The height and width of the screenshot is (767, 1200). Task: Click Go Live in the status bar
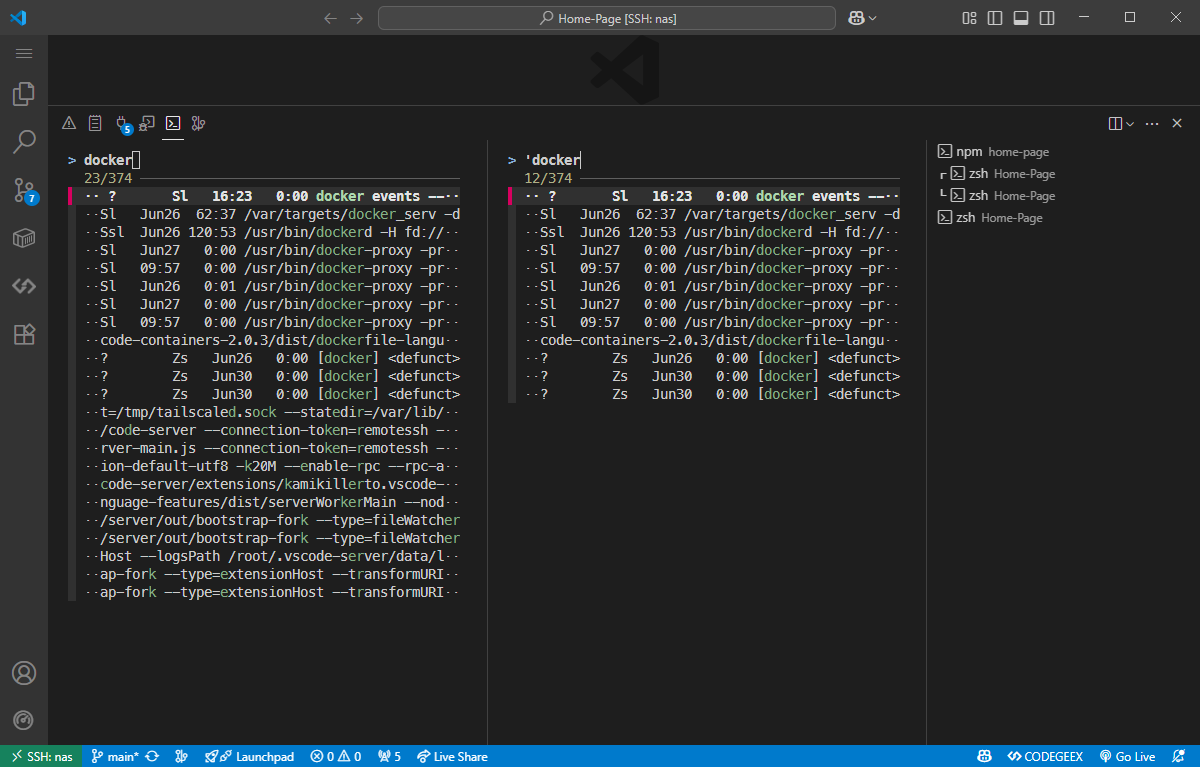1128,756
